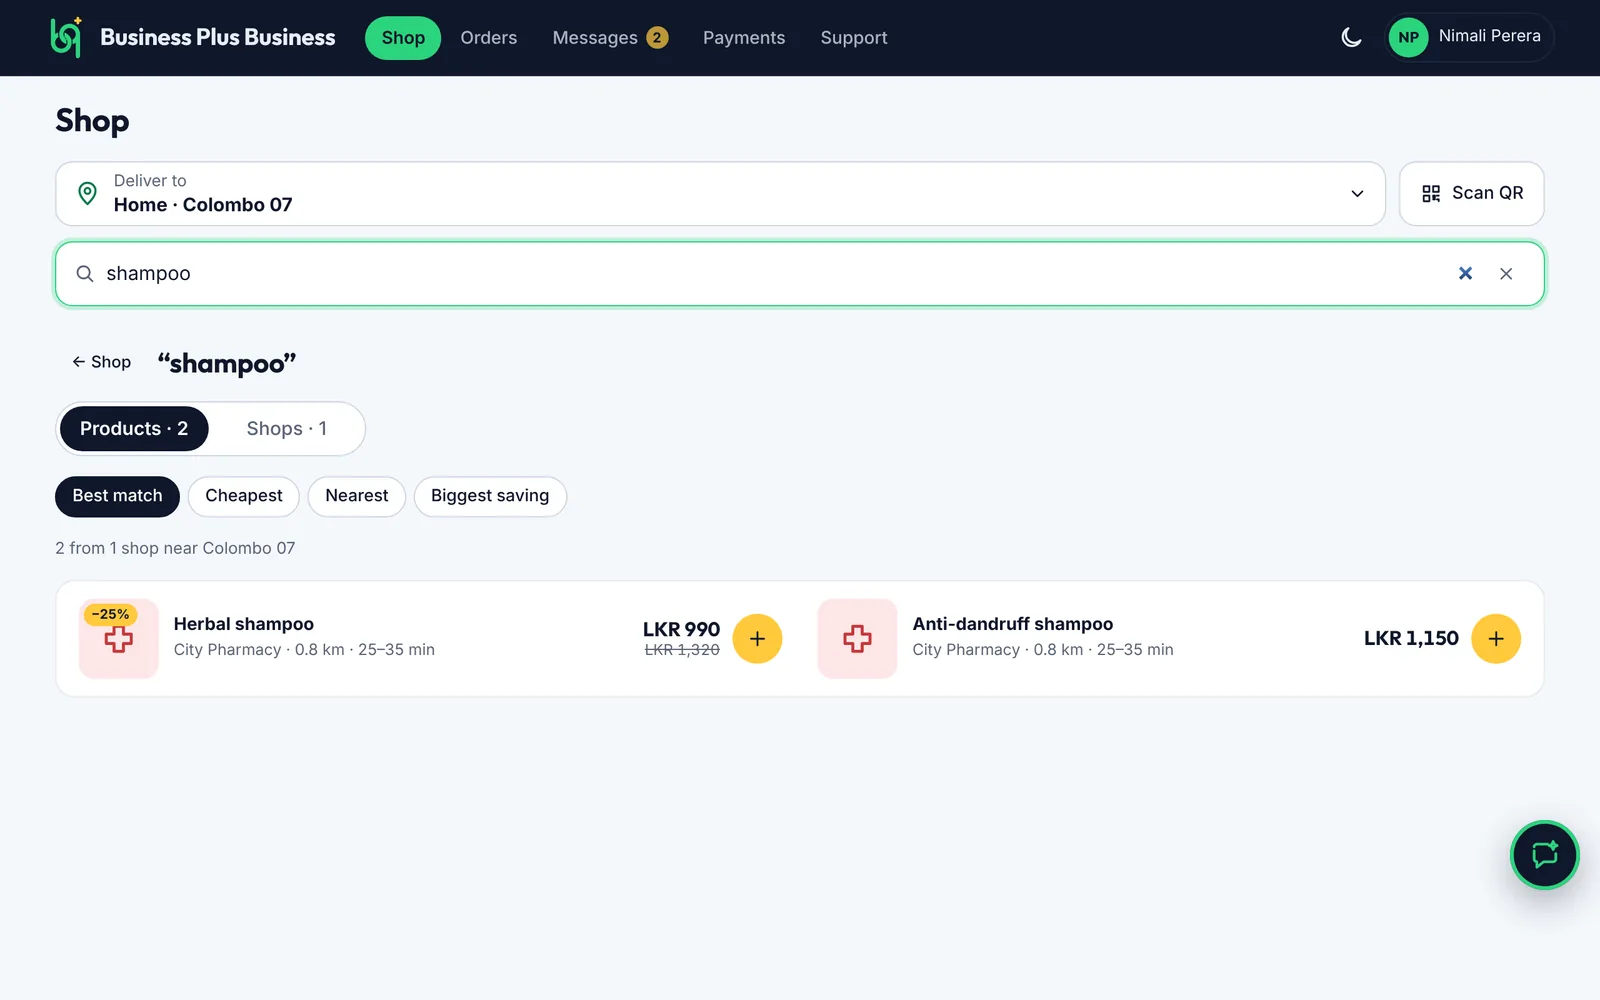This screenshot has height=1000, width=1600.
Task: Click the LKR 990 price
Action: tap(681, 629)
